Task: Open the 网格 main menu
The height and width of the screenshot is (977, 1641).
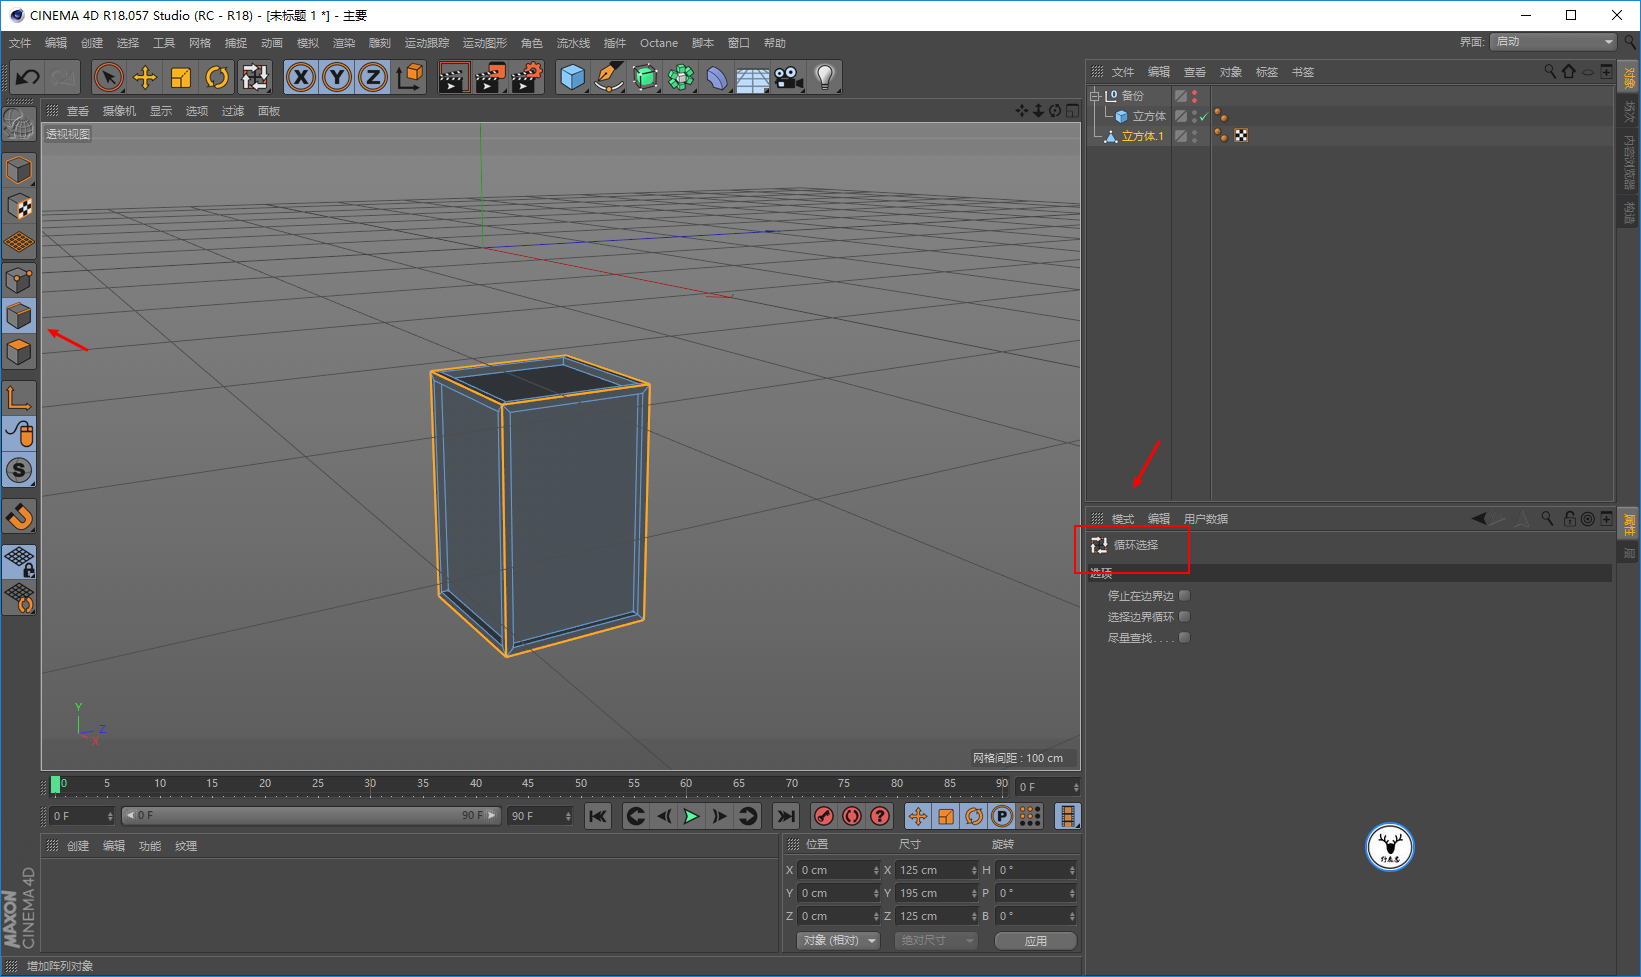Action: coord(200,43)
